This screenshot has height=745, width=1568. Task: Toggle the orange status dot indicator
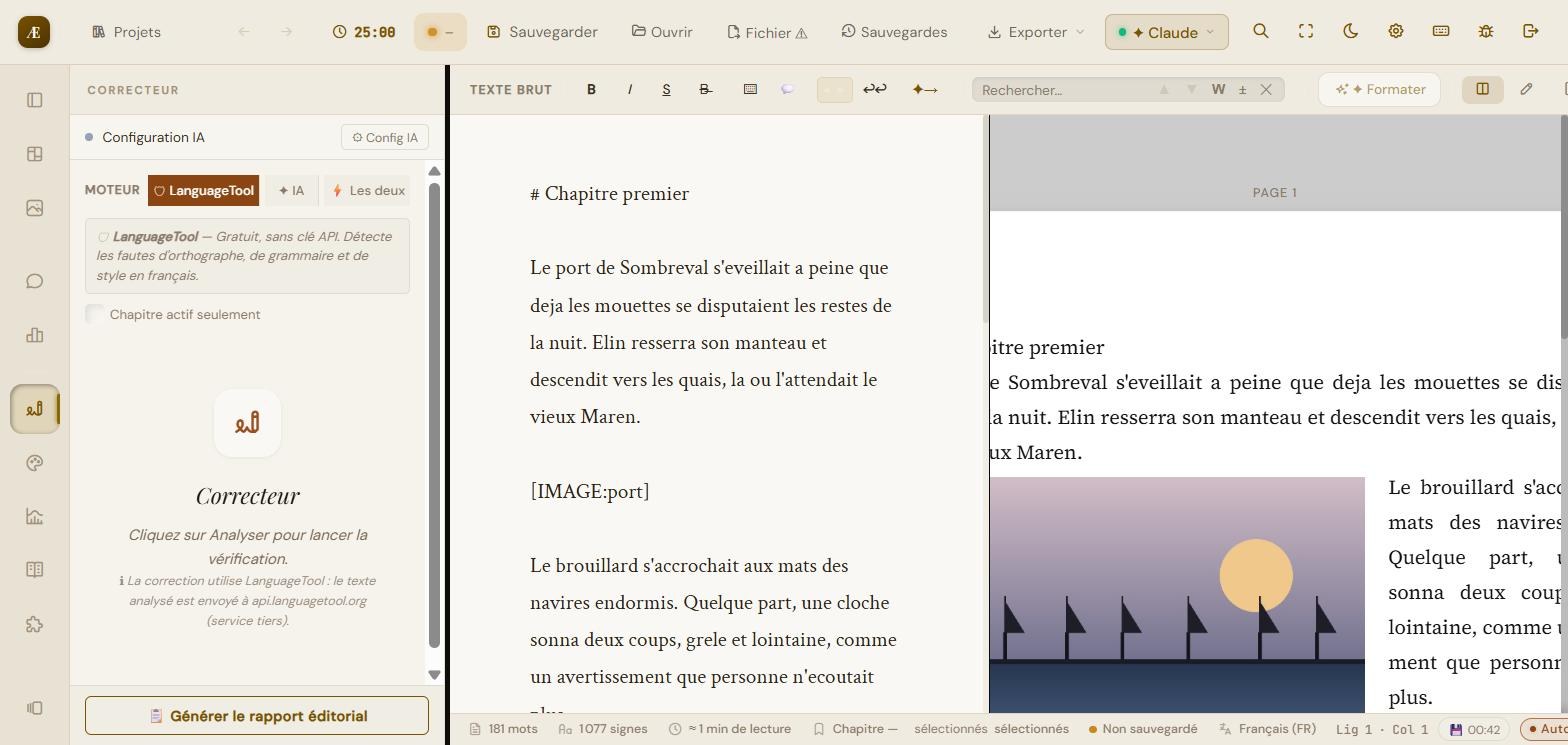tap(440, 32)
